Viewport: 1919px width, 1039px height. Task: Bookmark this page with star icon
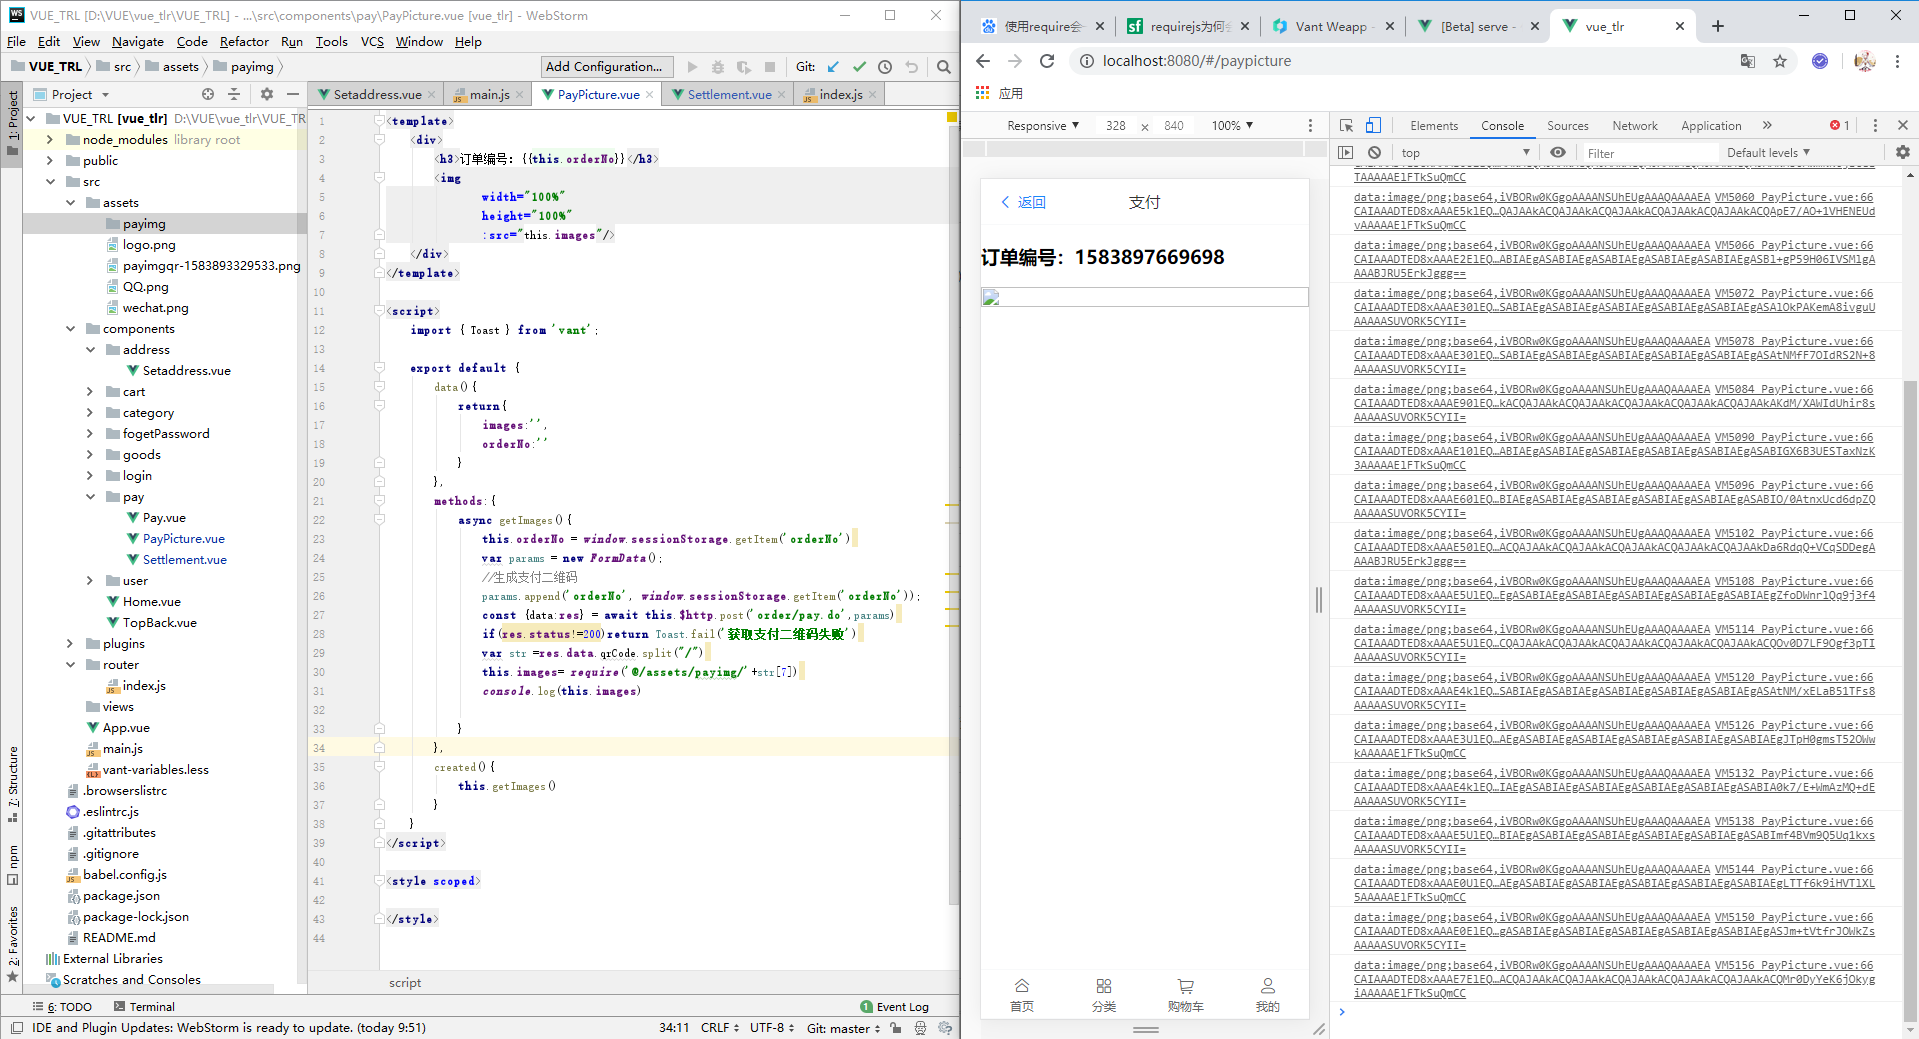pos(1780,61)
